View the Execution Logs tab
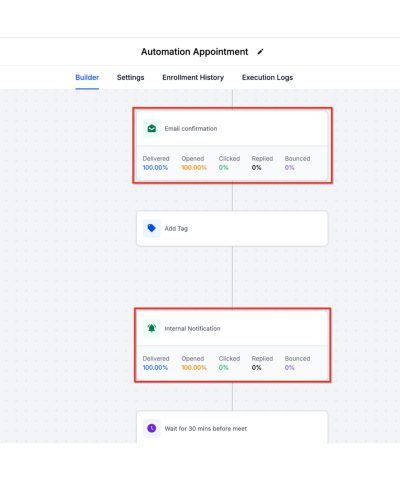Screen dimensions: 400x480 click(x=267, y=77)
